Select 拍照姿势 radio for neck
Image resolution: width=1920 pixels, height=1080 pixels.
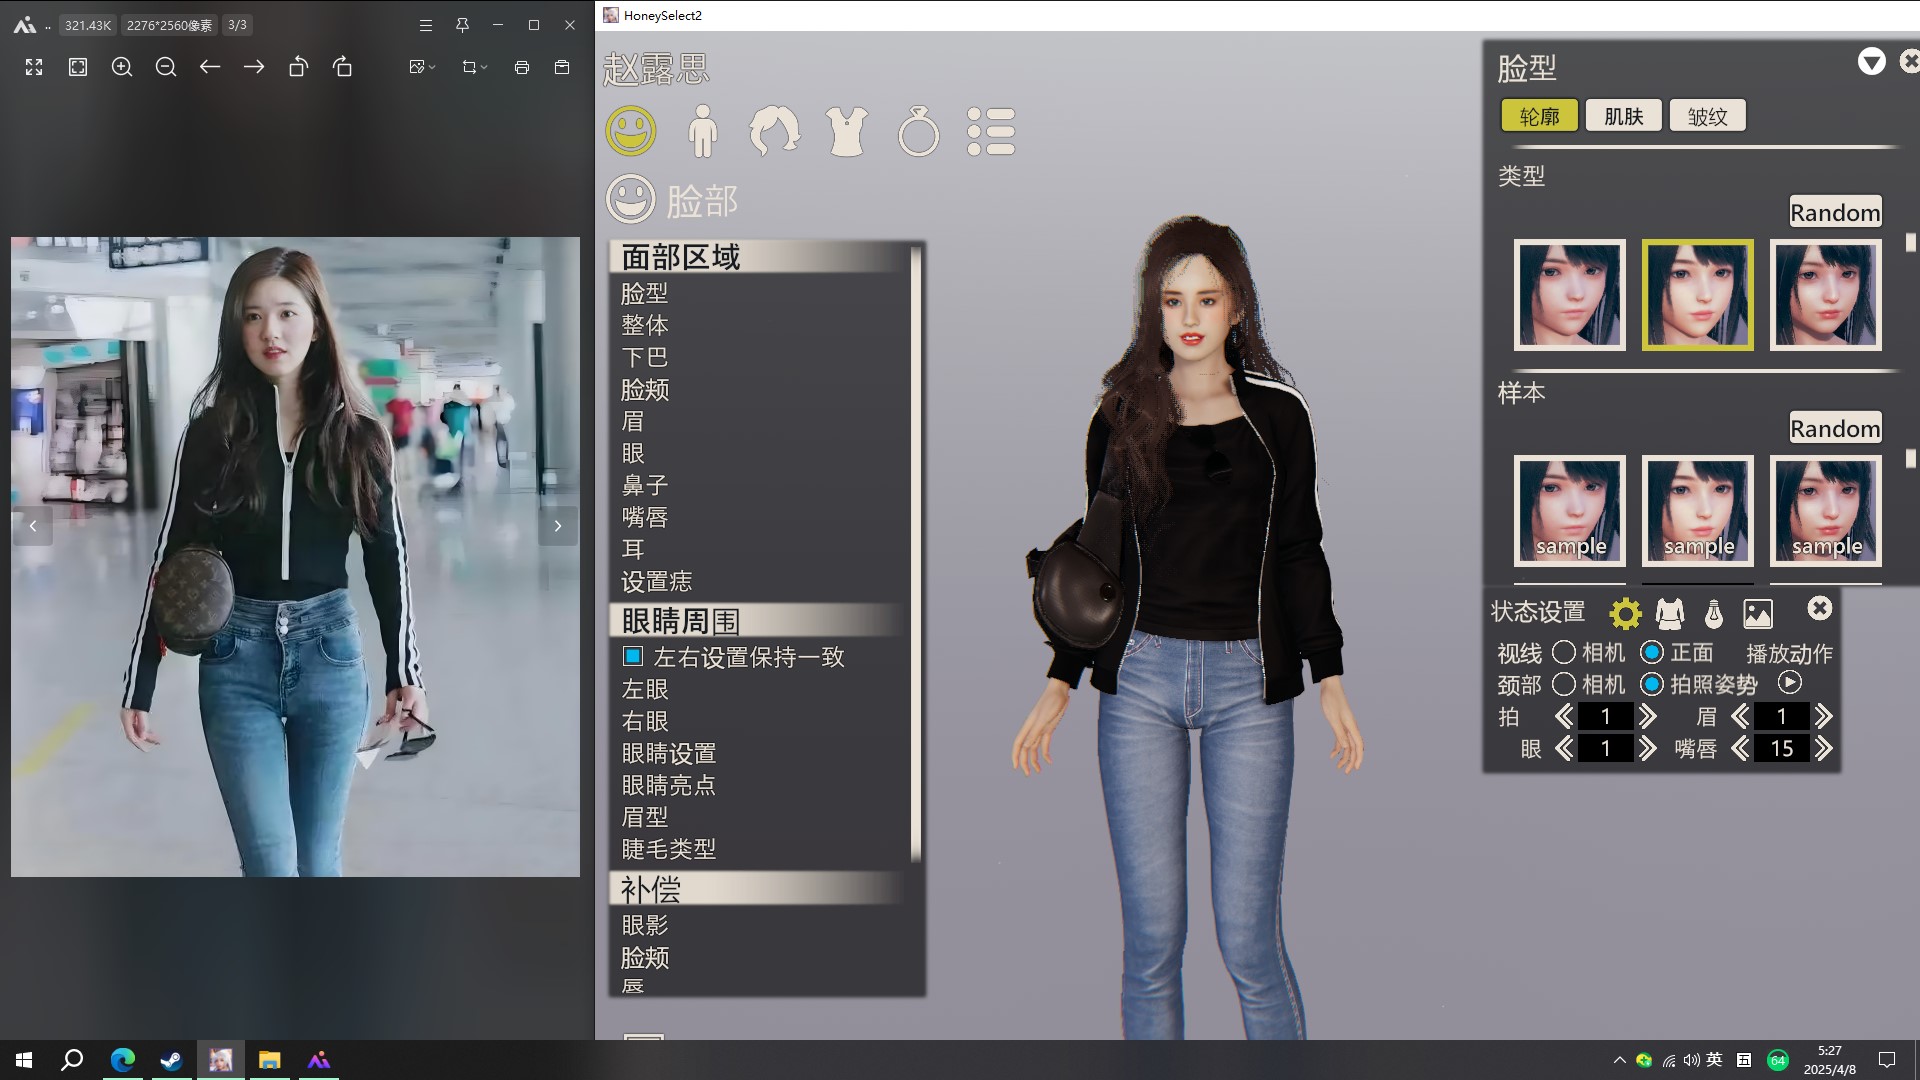pyautogui.click(x=1652, y=684)
